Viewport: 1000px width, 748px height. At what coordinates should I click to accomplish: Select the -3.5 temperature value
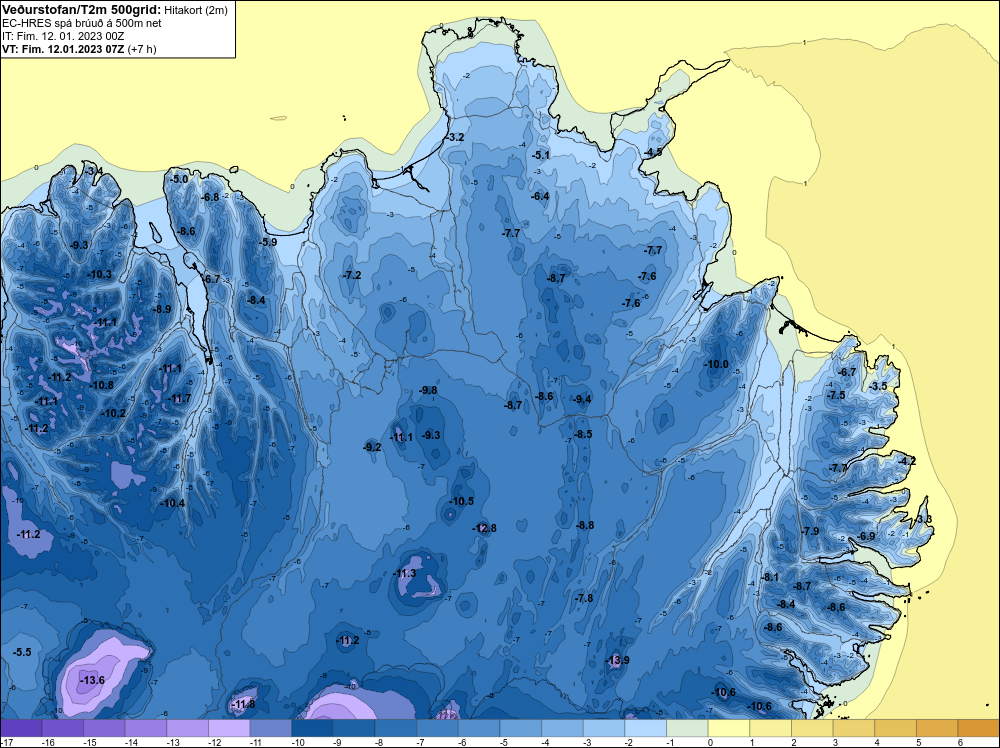coord(878,386)
